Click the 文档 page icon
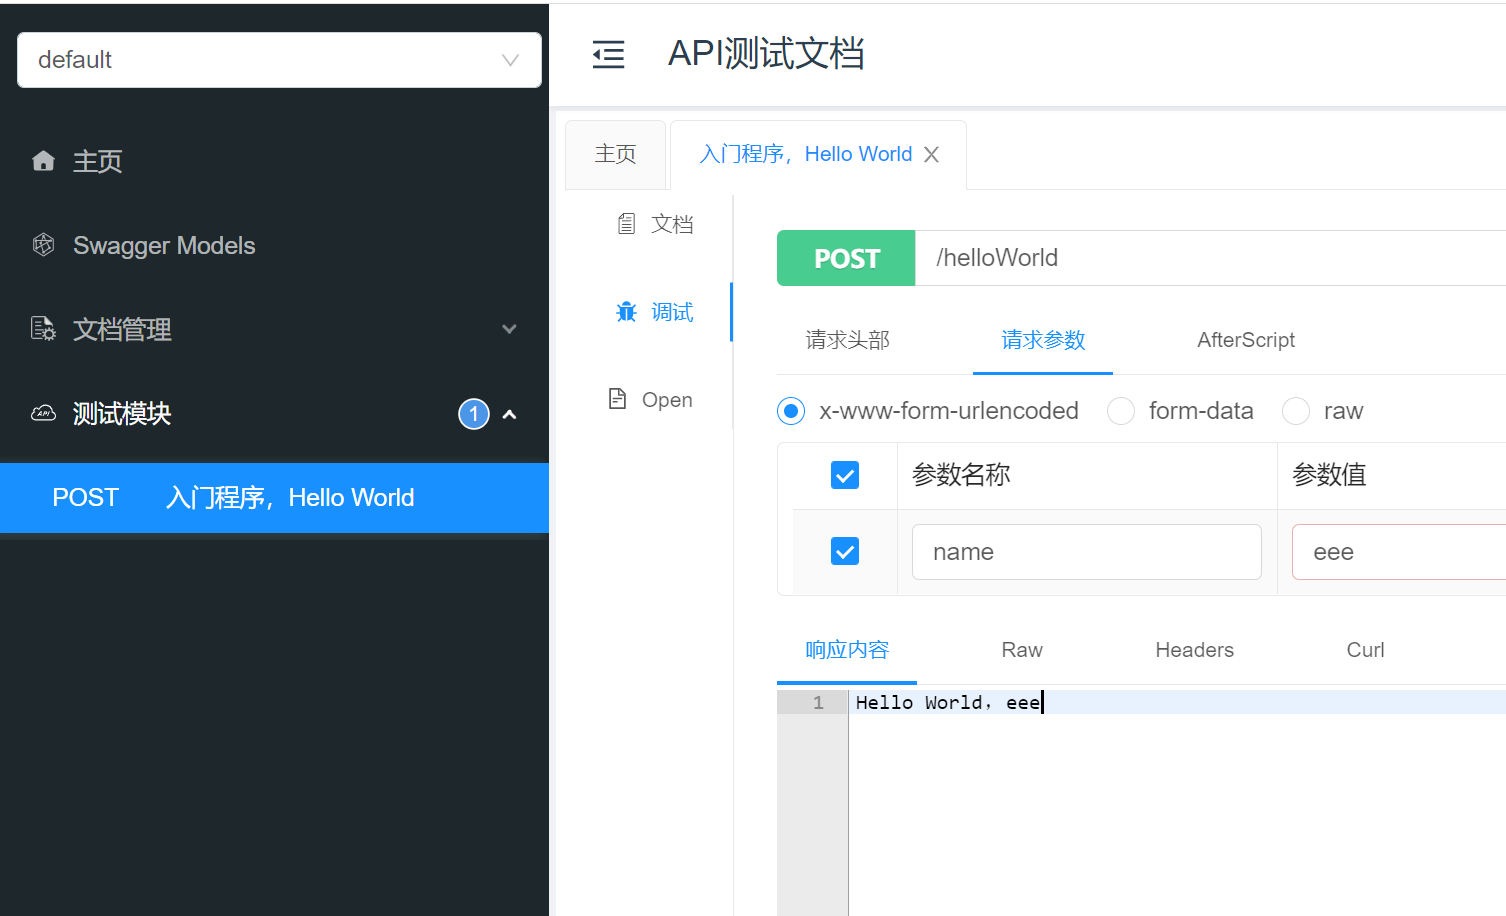This screenshot has height=916, width=1506. 626,224
